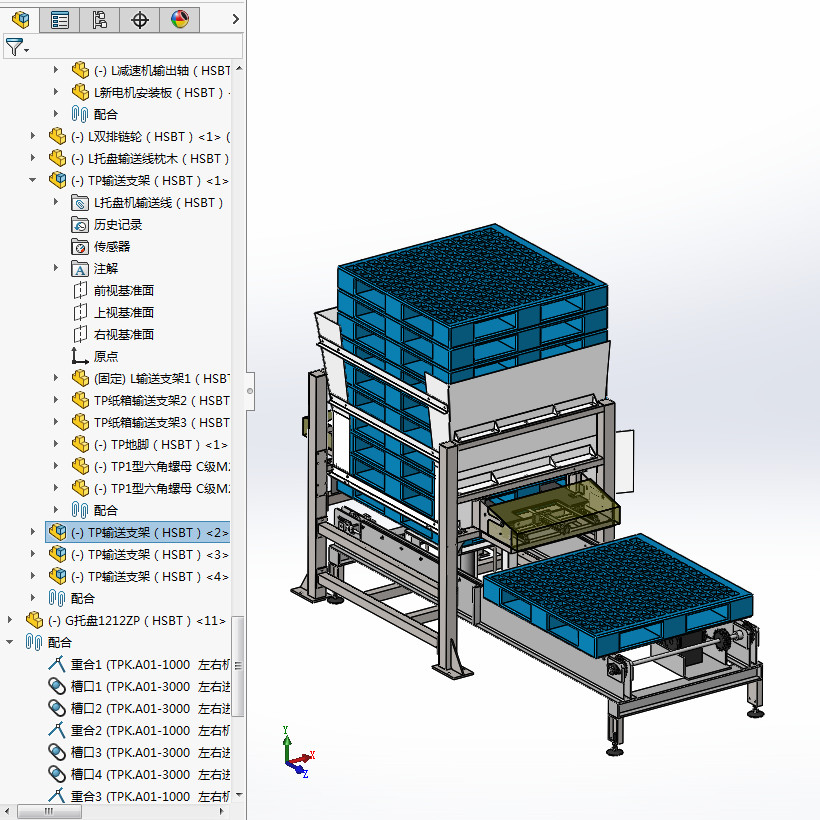Viewport: 820px width, 820px height.
Task: Click the second TP1型六角螺母 part icon
Action: (80, 488)
